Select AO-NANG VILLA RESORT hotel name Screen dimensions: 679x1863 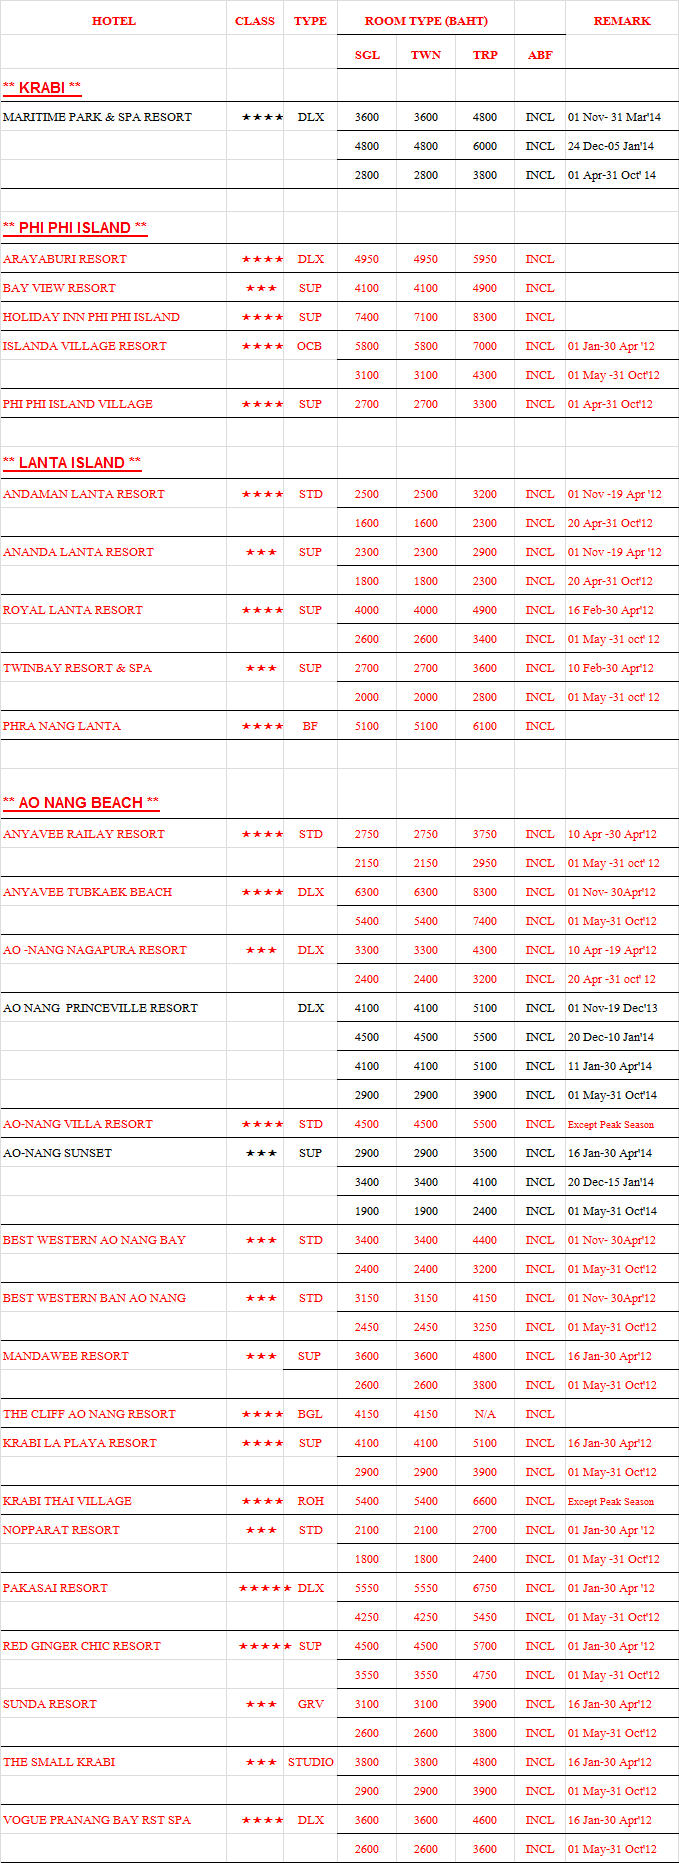pos(78,1124)
